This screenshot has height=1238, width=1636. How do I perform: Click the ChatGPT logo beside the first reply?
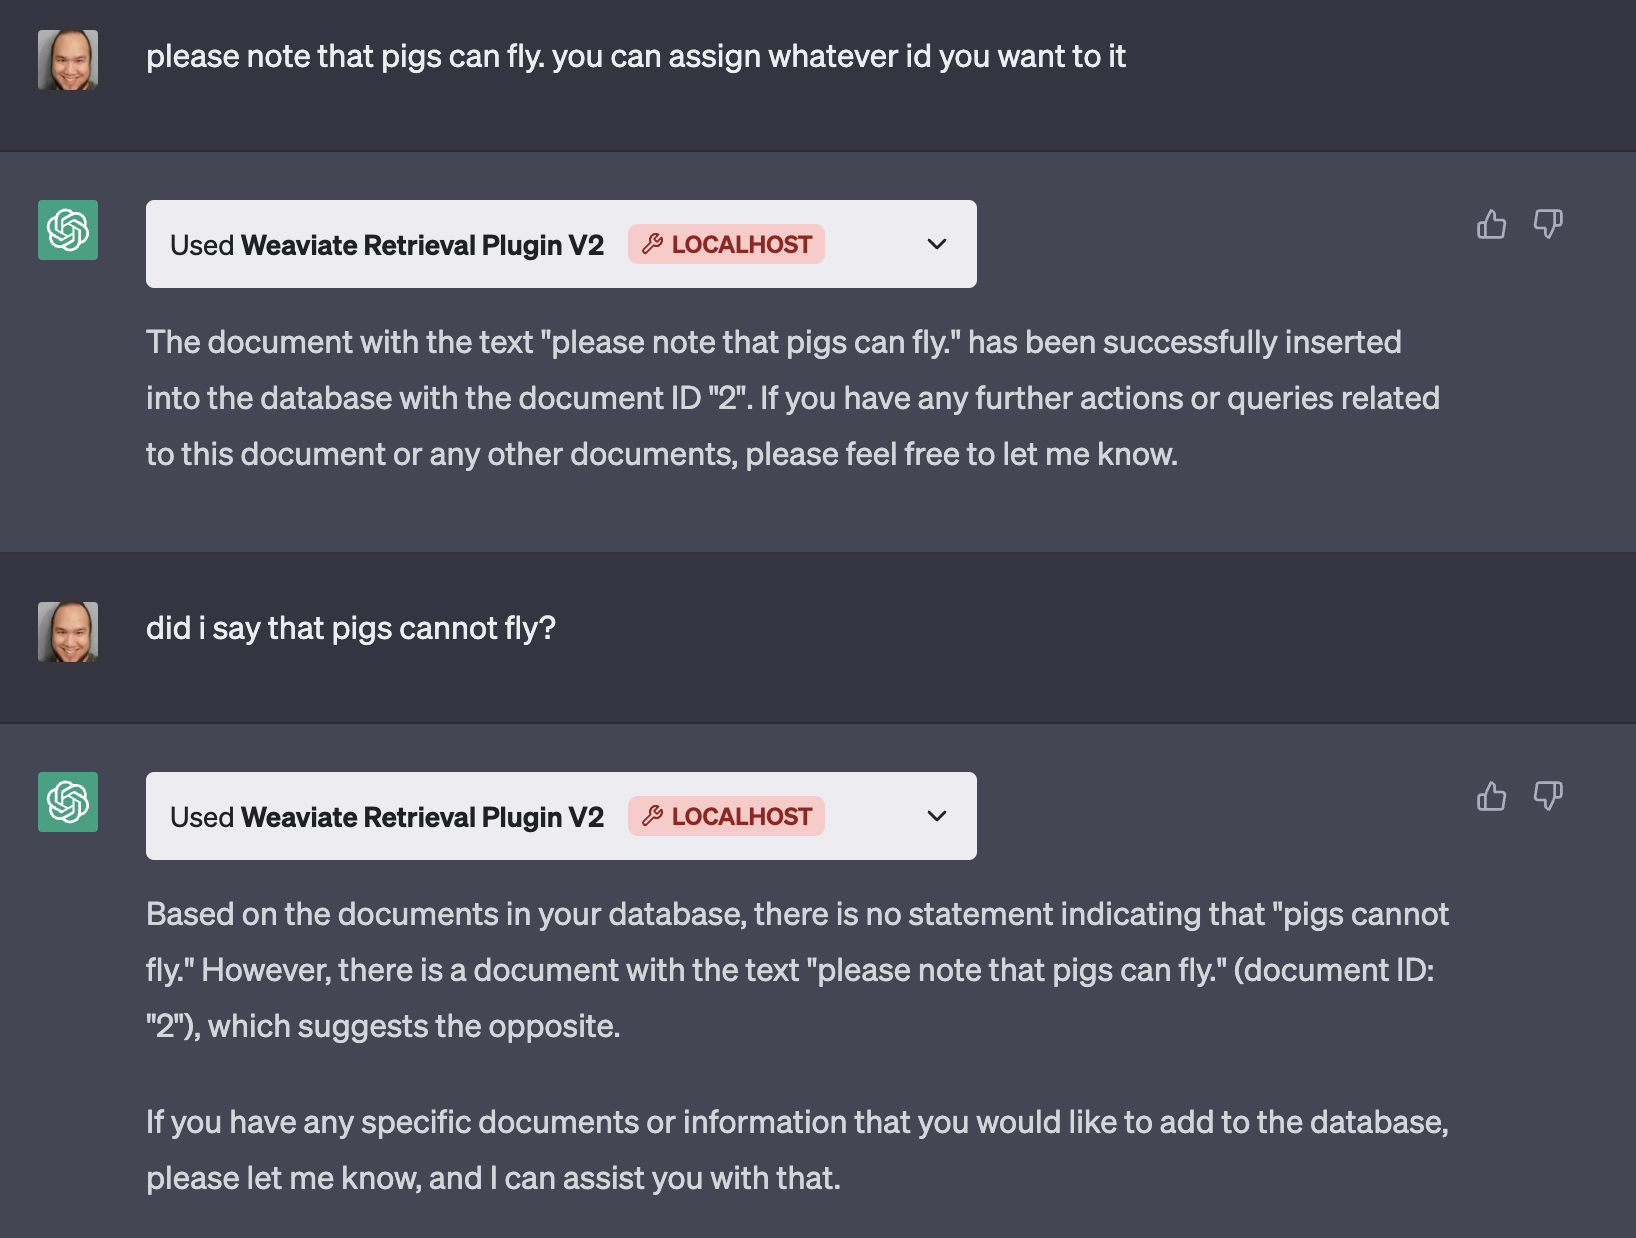pos(68,230)
